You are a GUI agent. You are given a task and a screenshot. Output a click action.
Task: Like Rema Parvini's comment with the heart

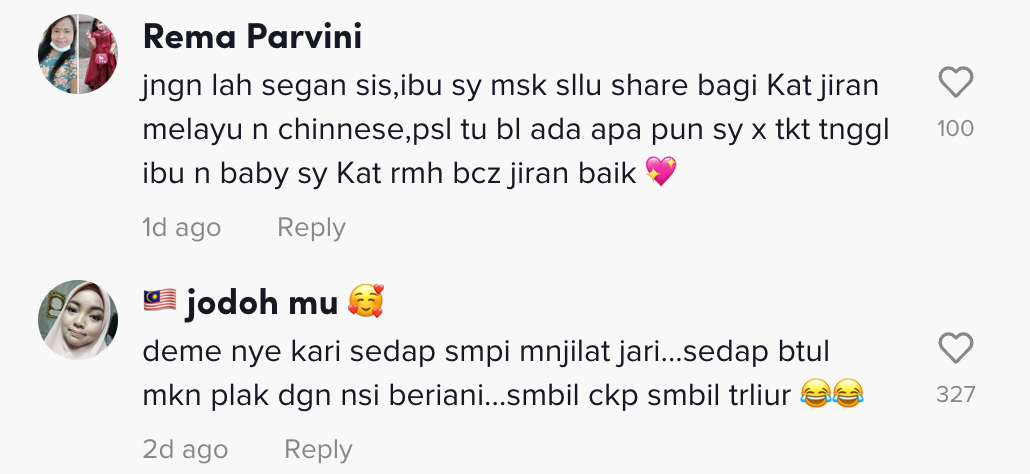point(955,82)
